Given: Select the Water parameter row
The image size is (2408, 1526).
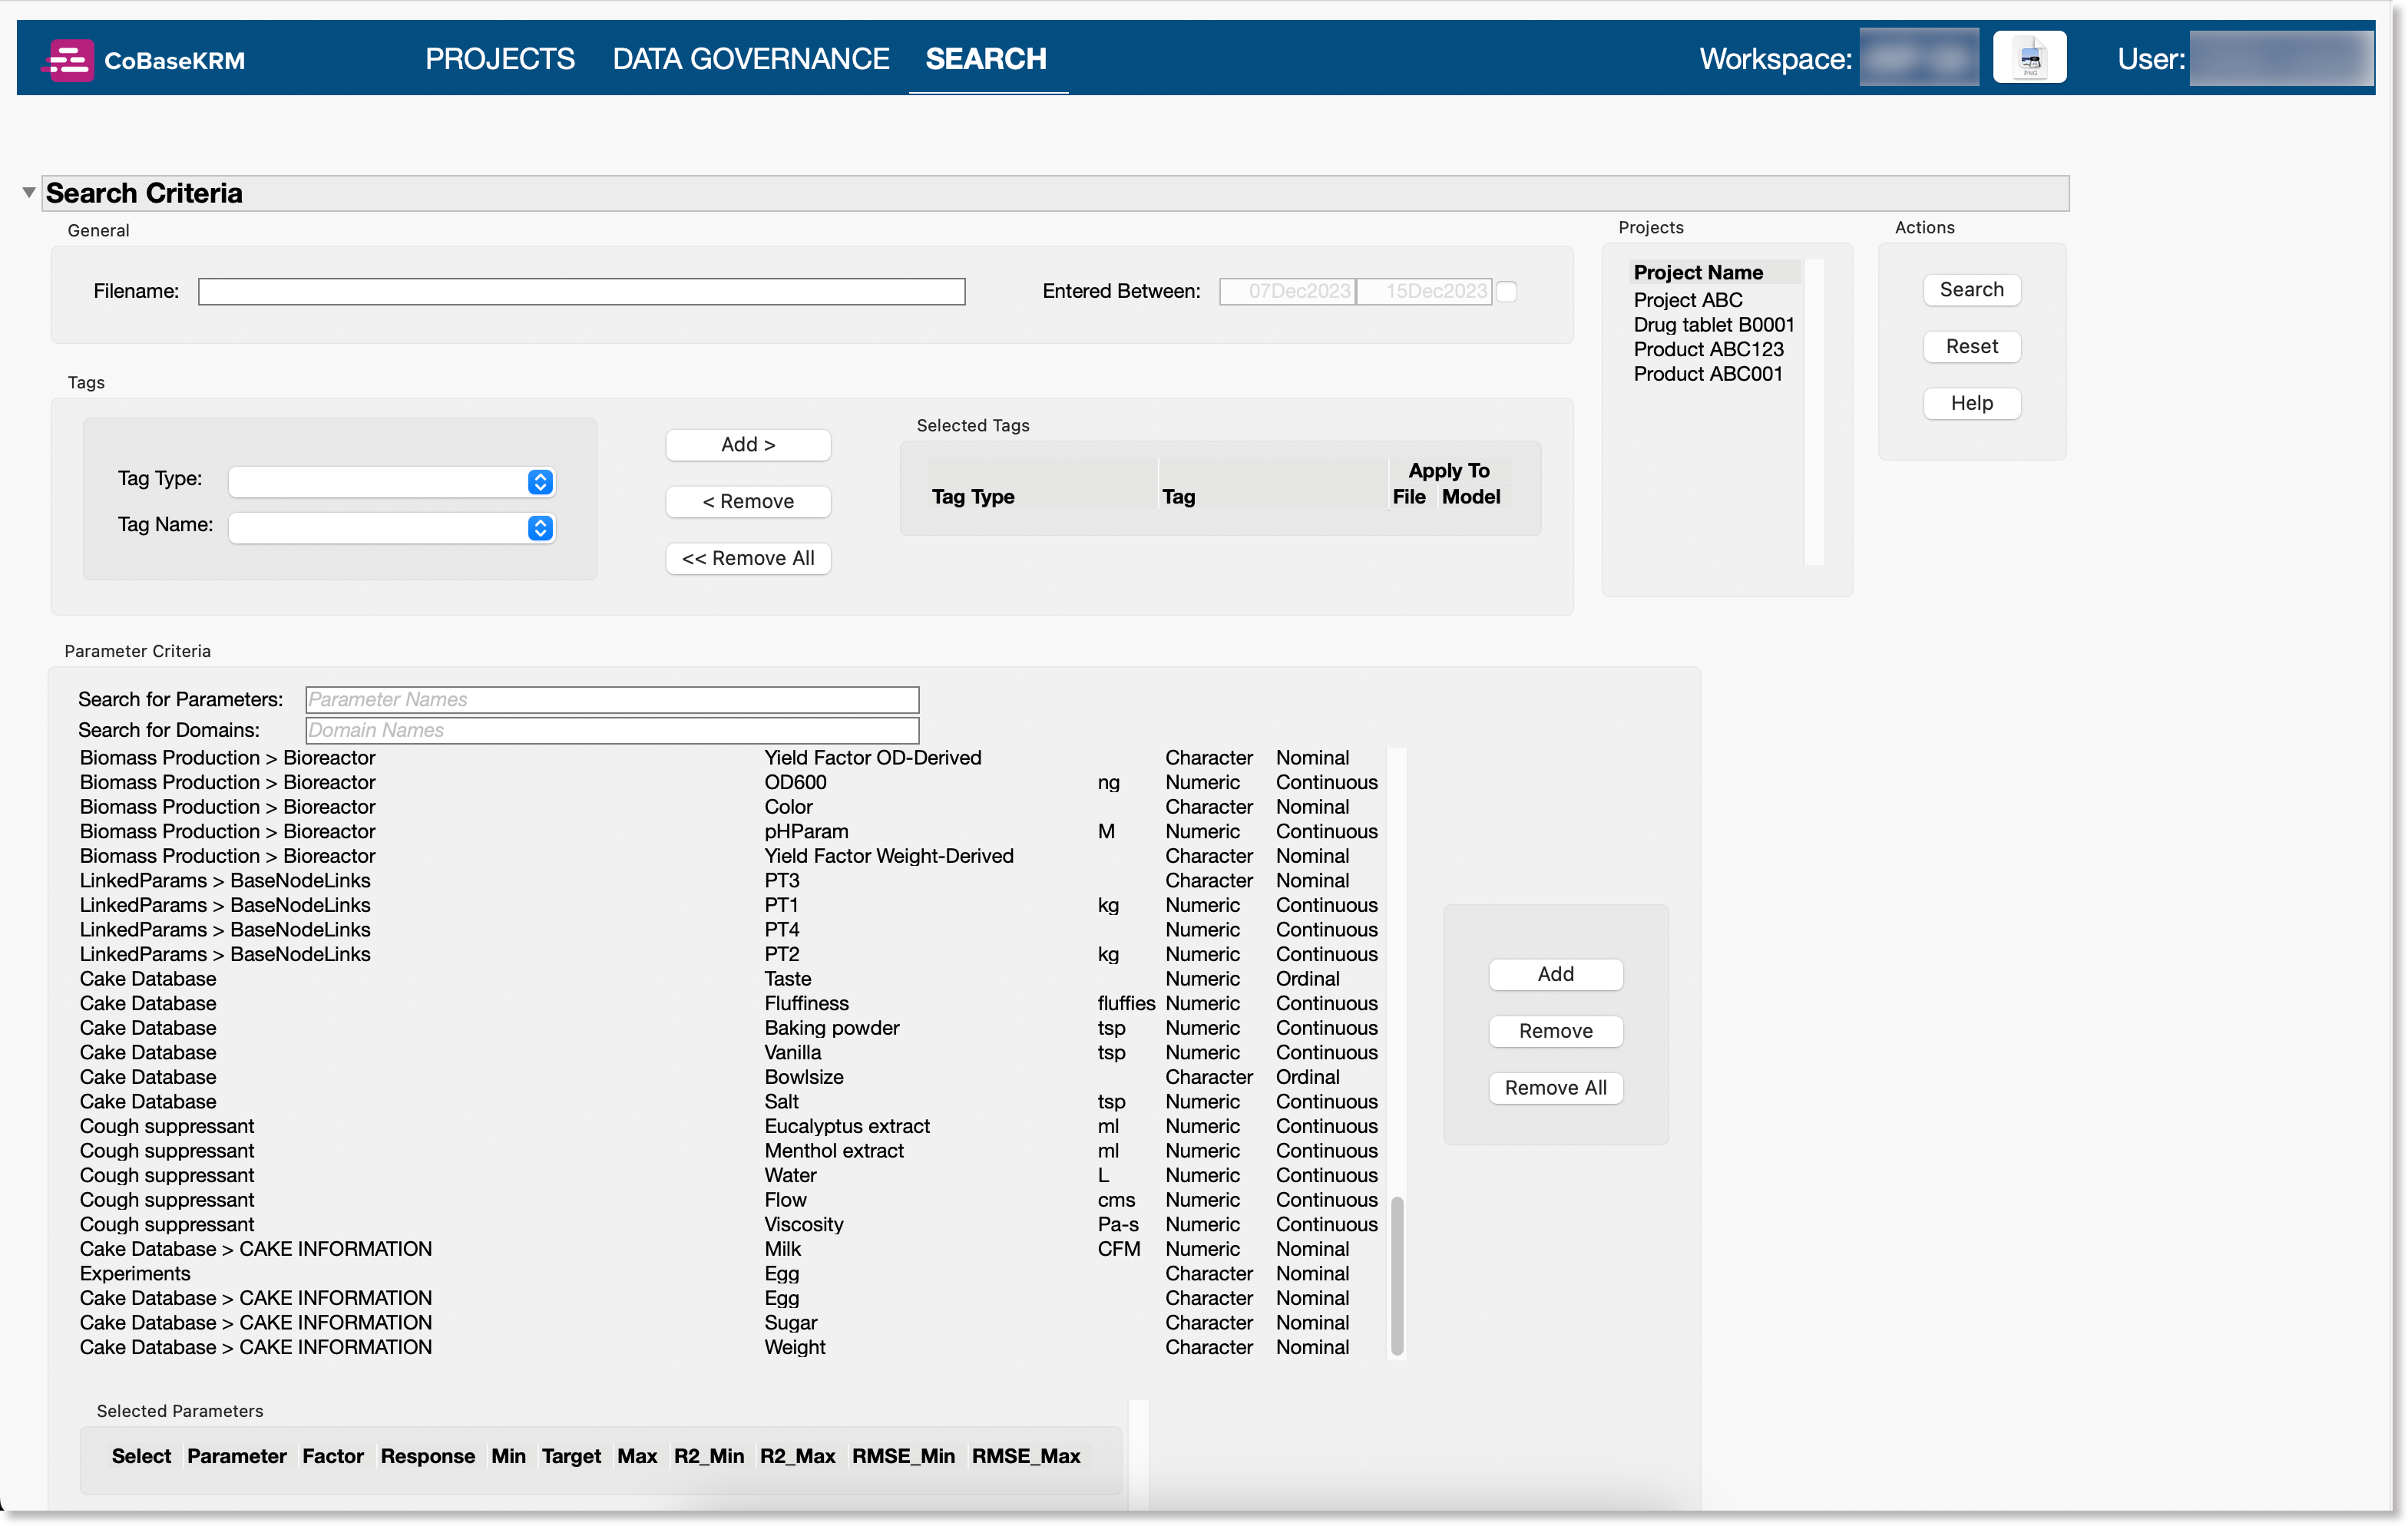Looking at the screenshot, I should [729, 1175].
